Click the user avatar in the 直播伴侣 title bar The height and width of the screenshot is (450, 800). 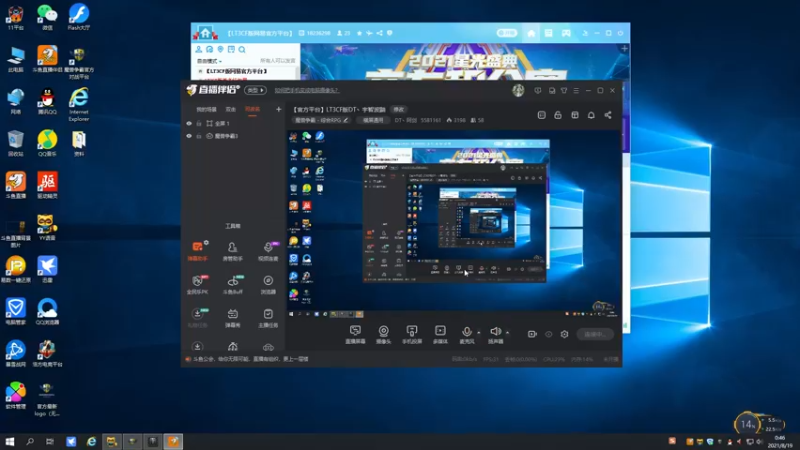pos(518,90)
